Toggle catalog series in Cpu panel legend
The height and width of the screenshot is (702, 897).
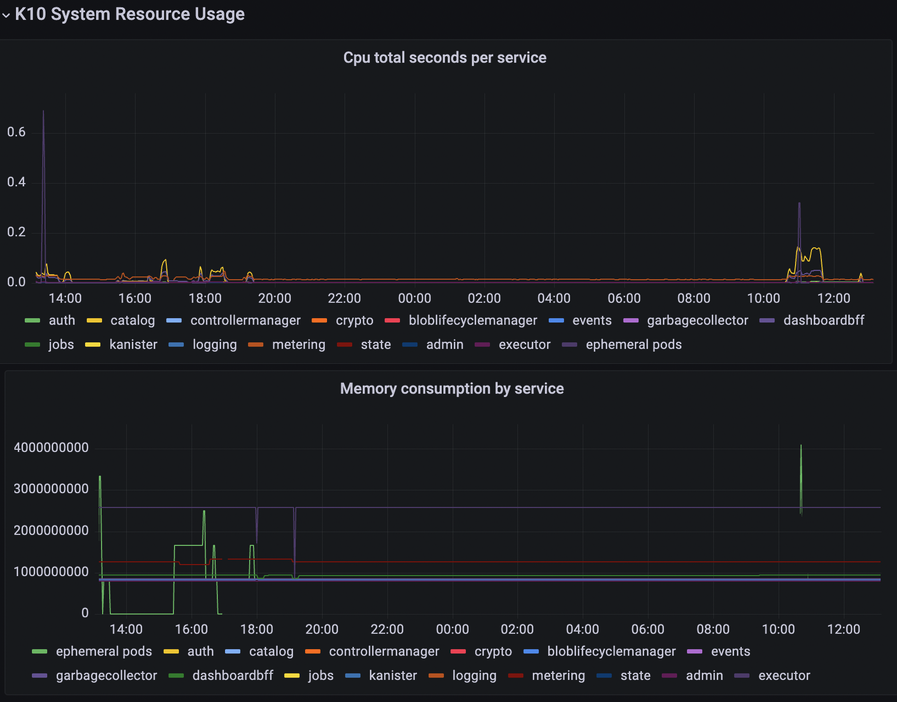[133, 320]
